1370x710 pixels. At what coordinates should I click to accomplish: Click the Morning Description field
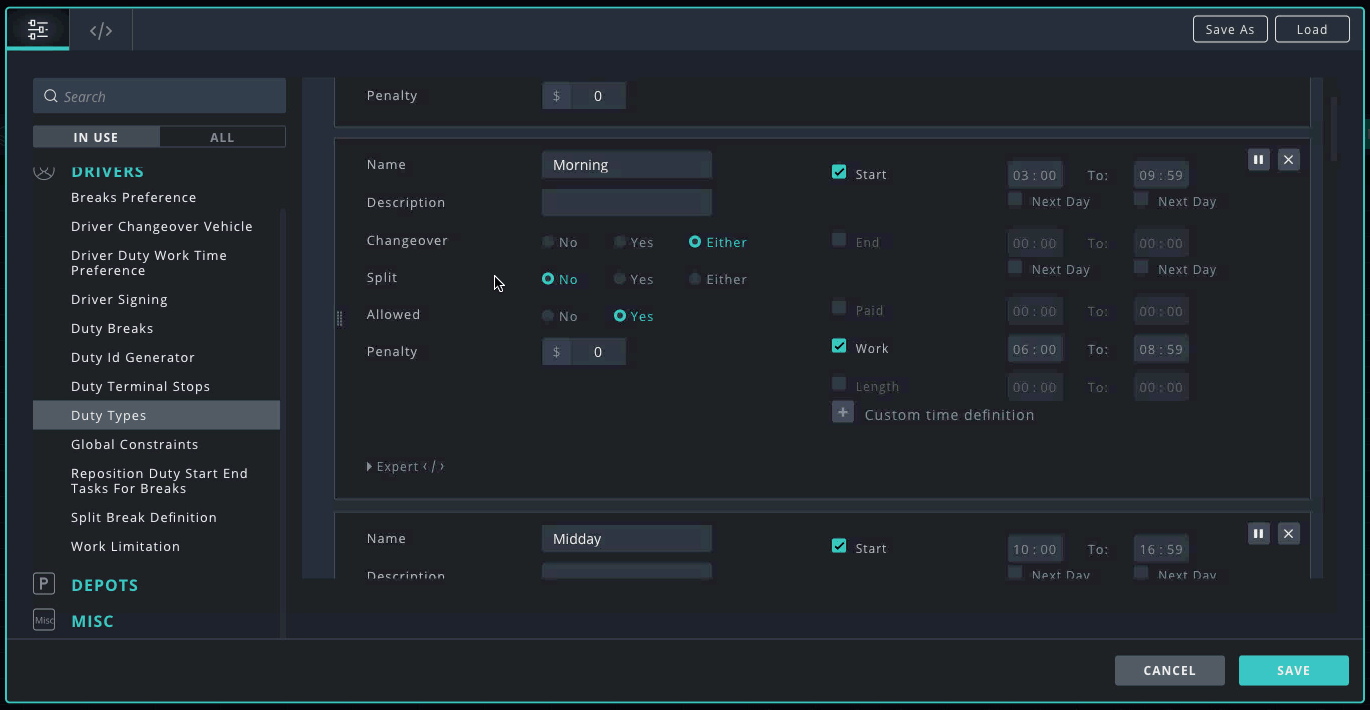pos(627,203)
